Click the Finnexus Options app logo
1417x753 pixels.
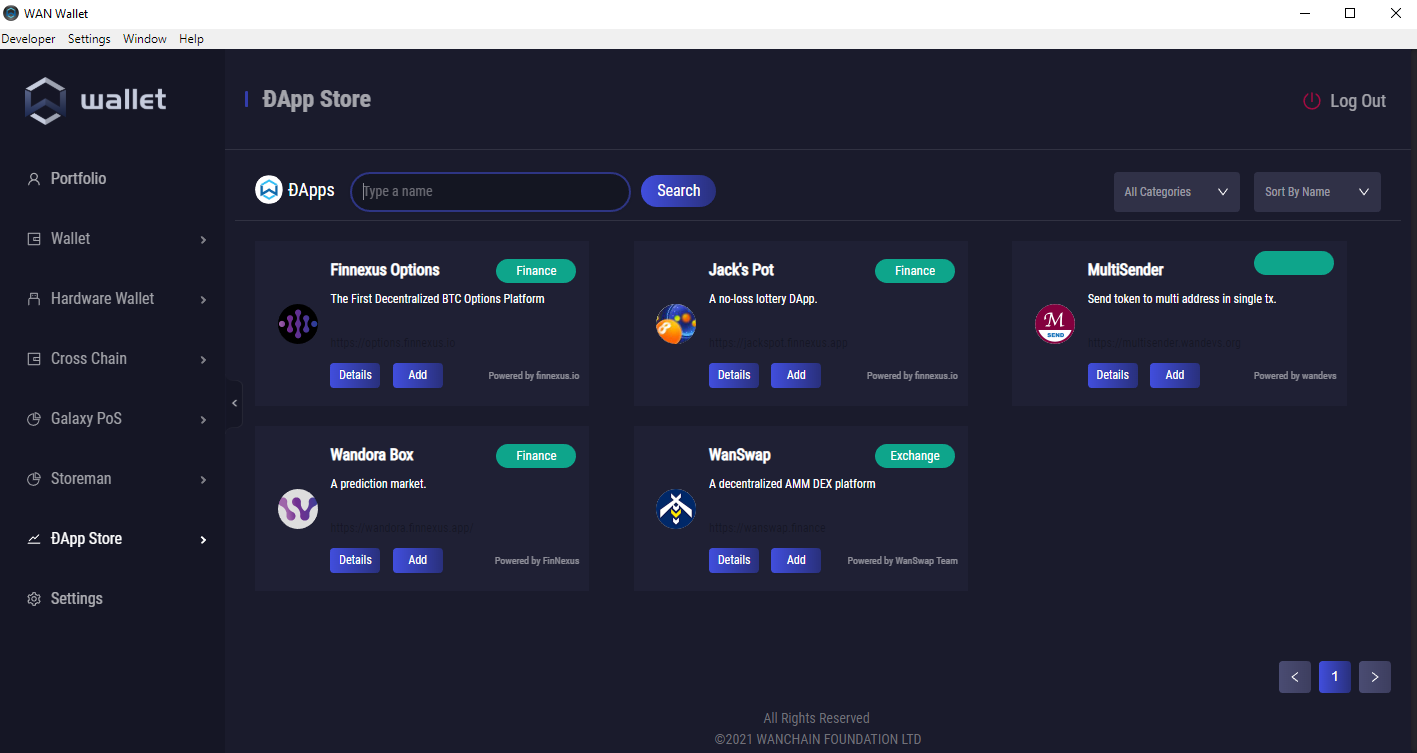[x=298, y=324]
